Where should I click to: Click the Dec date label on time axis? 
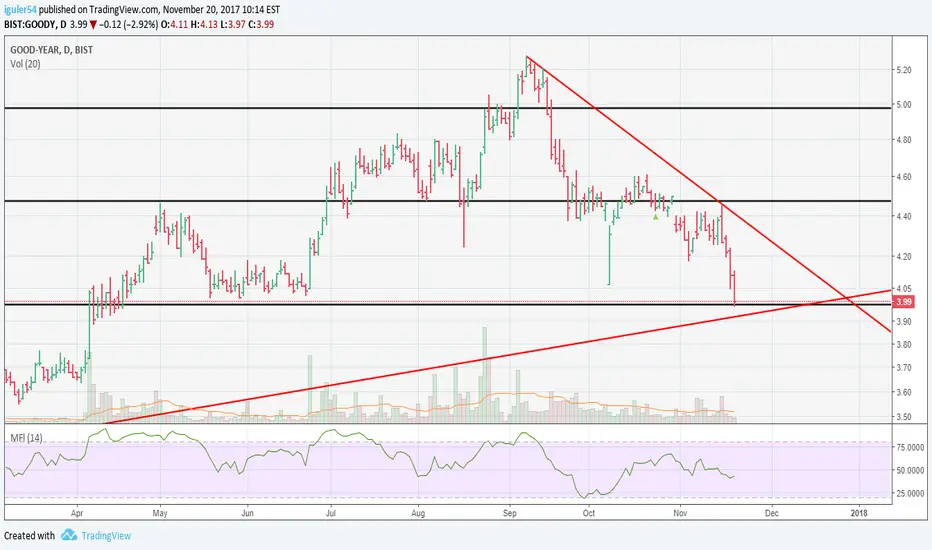772,513
